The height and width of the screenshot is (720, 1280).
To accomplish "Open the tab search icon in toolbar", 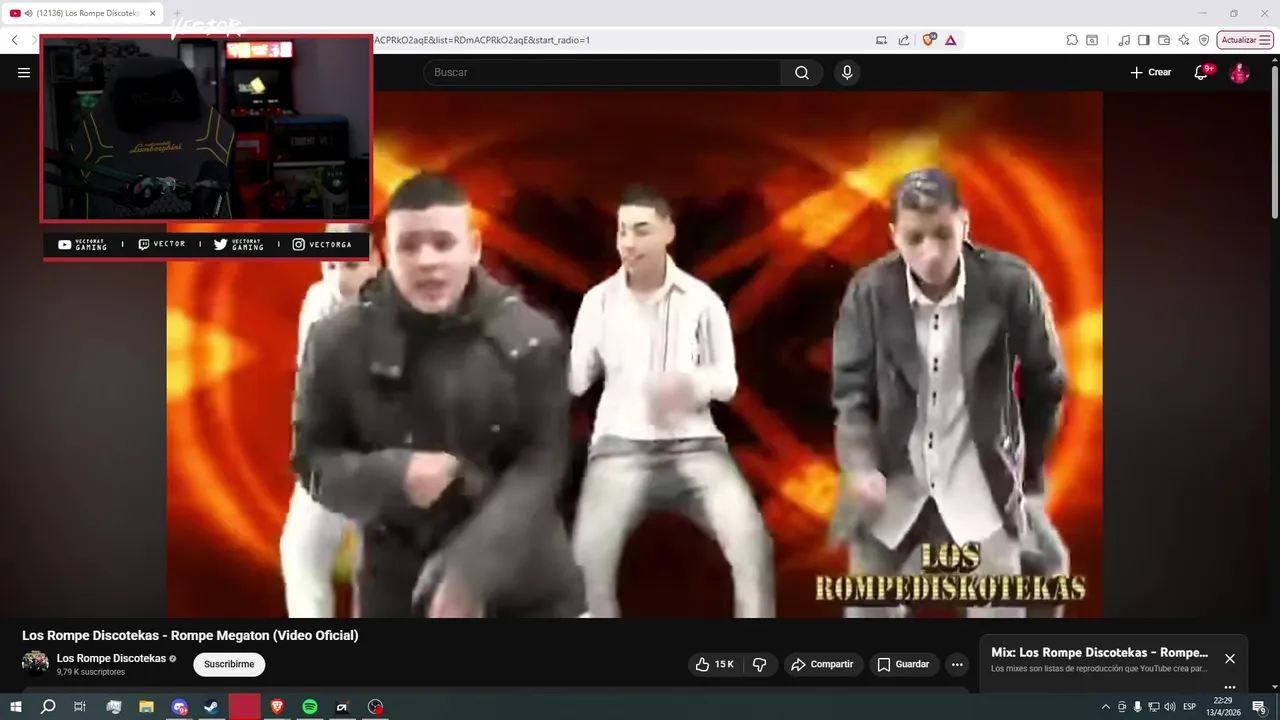I will tap(1092, 40).
